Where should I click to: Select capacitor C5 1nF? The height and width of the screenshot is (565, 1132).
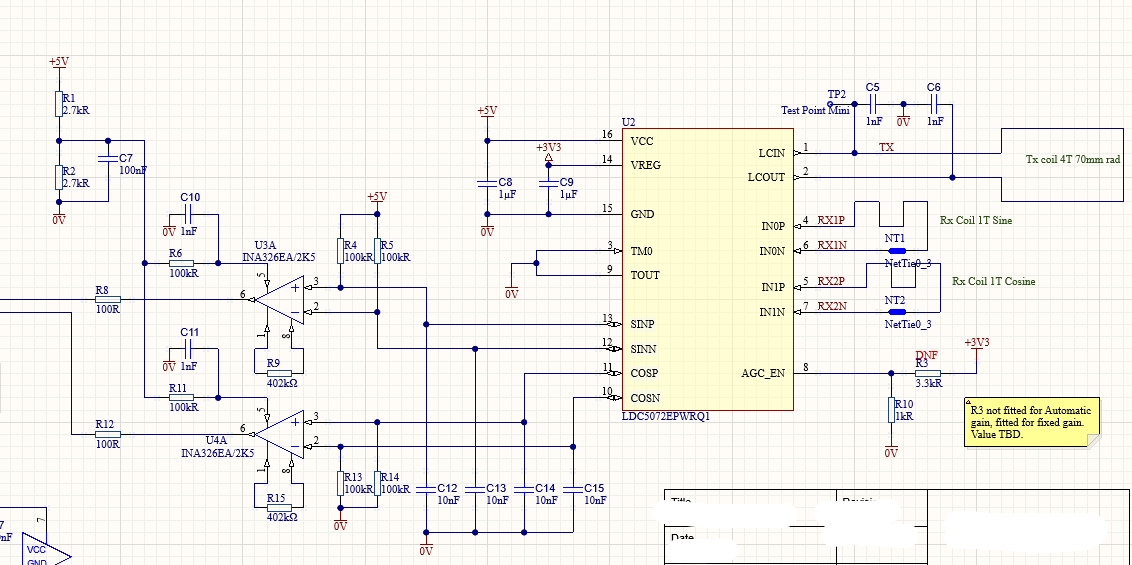(873, 103)
